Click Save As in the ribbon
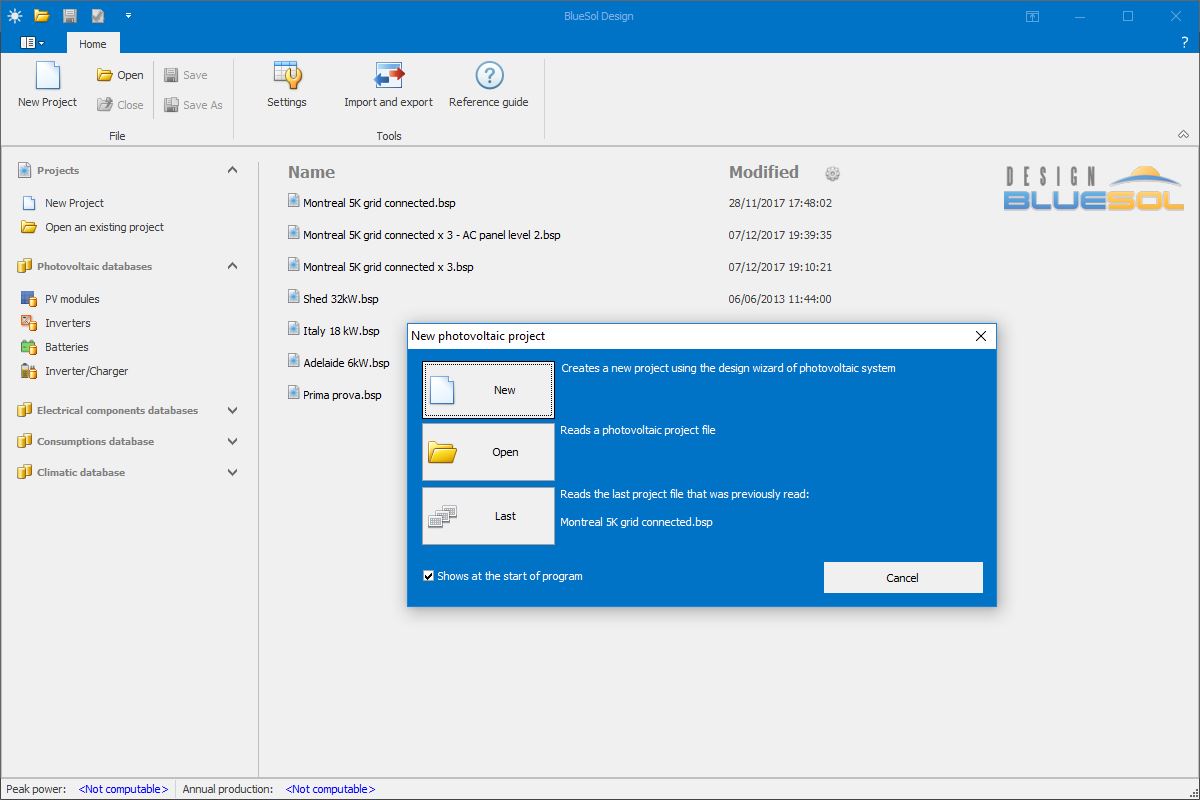 pos(193,104)
